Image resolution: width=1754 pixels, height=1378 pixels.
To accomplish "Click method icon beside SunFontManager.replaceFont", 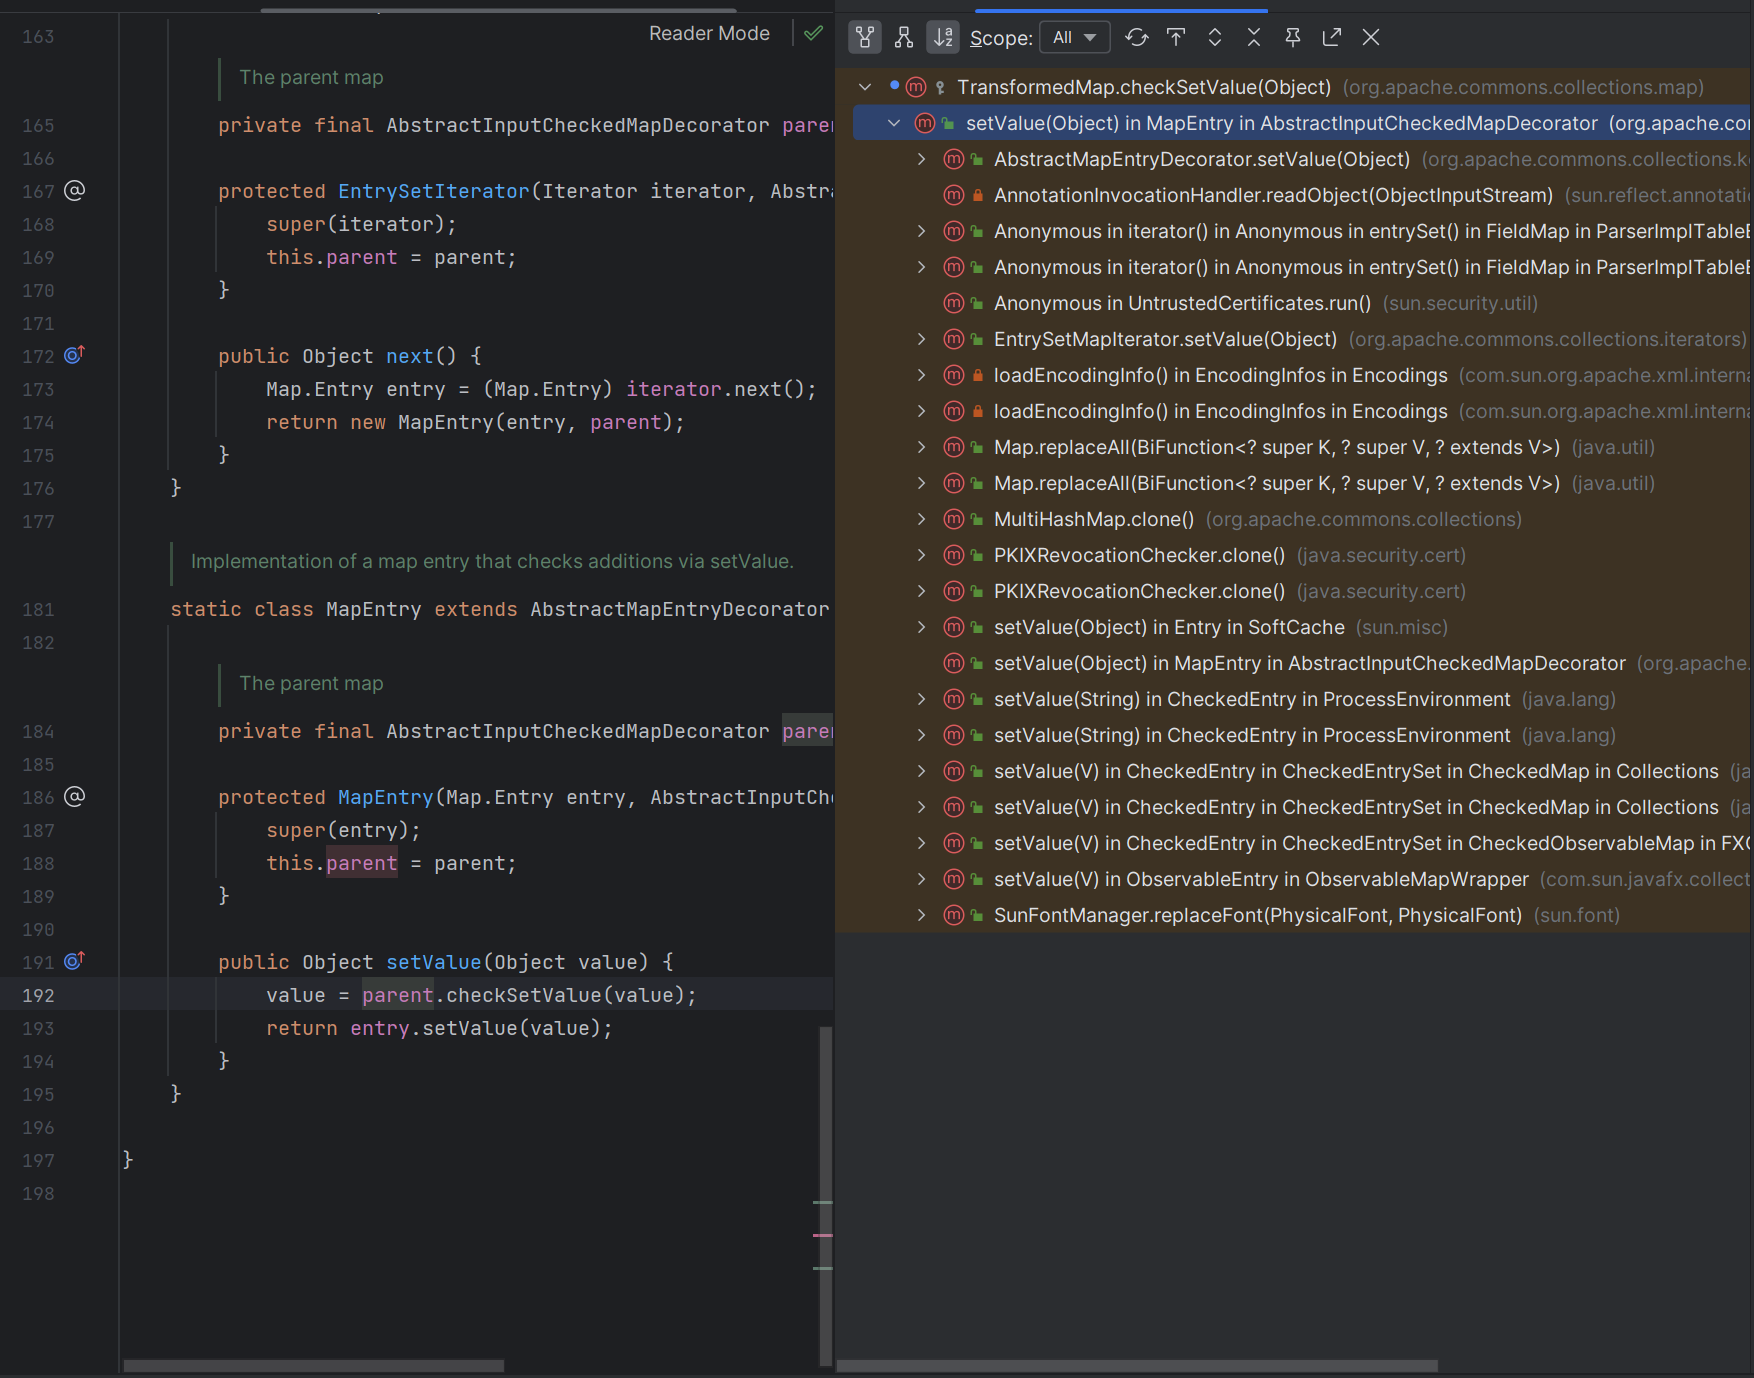I will coord(954,915).
